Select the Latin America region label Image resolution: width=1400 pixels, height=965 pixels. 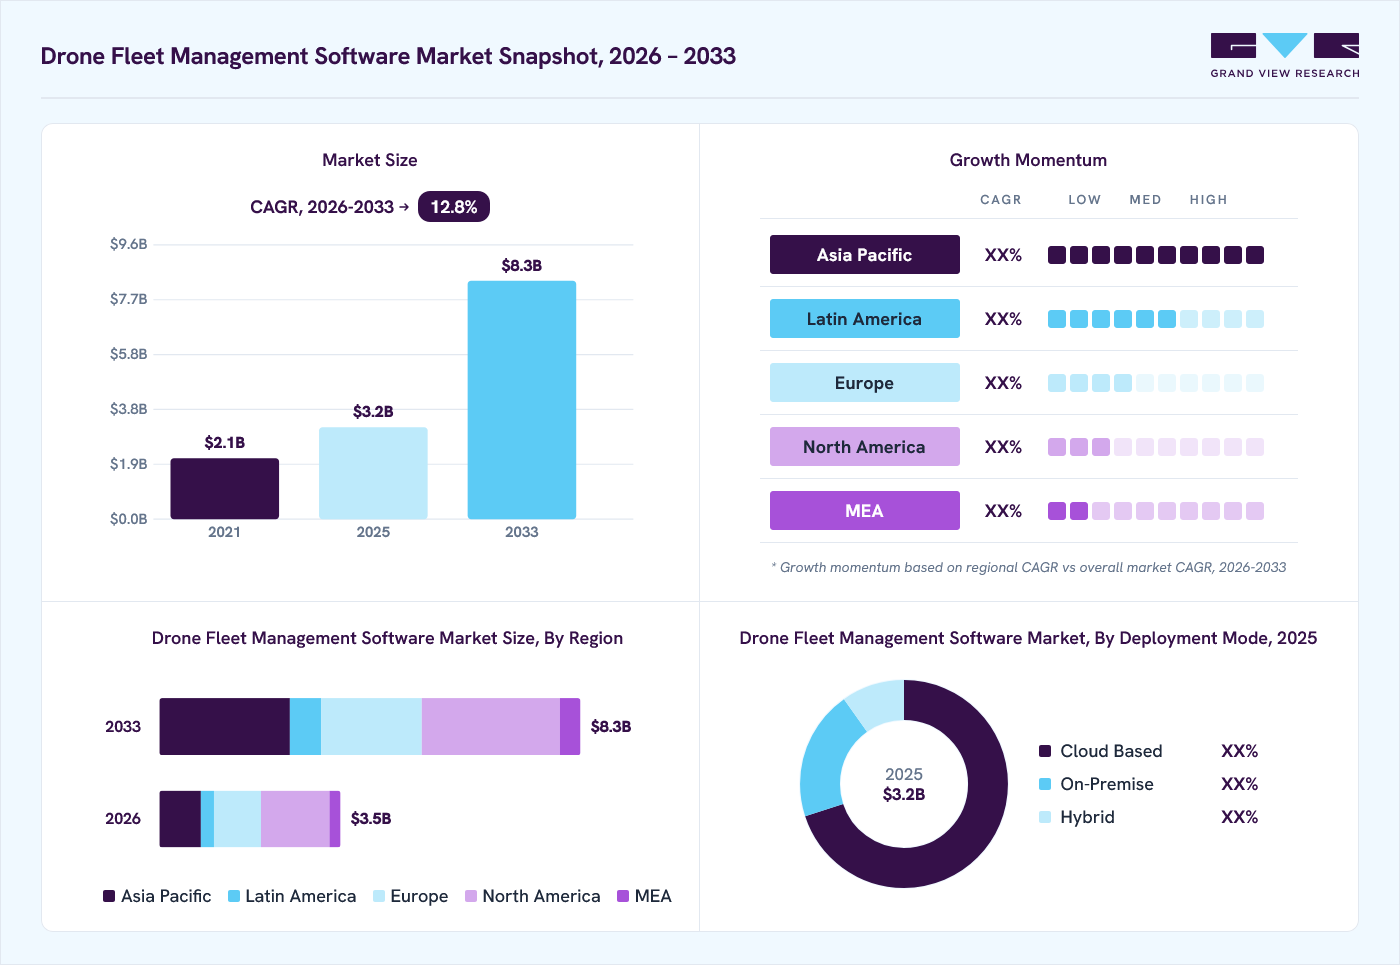point(865,319)
